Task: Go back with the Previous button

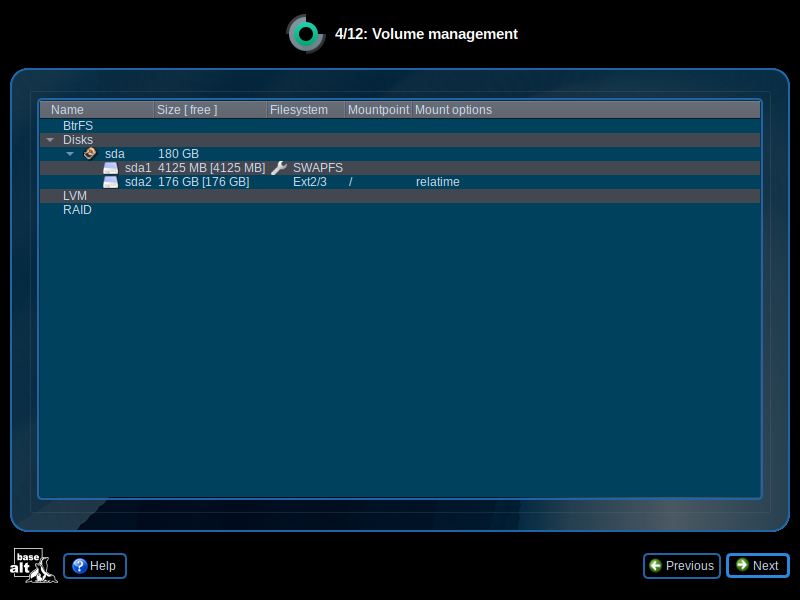Action: coord(682,566)
